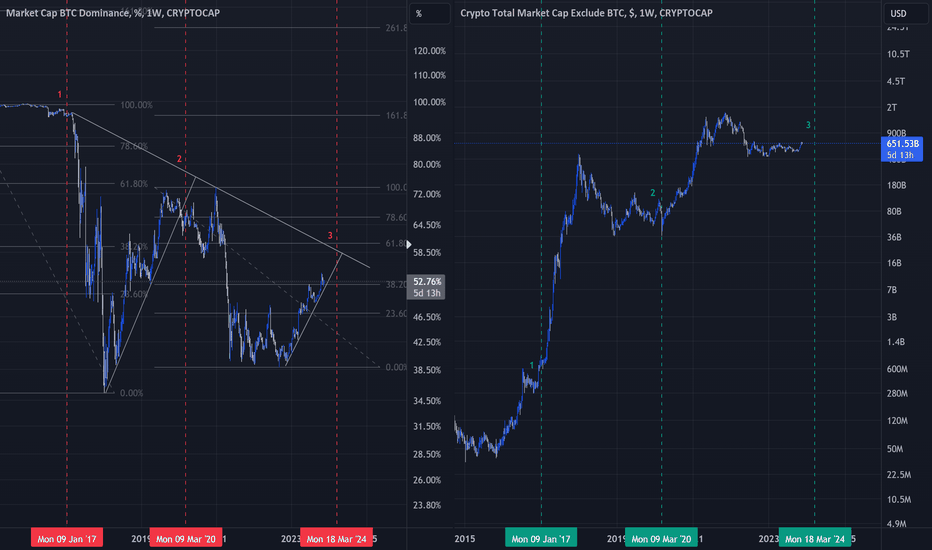Click the 2023 label on altcoin chart time axis
Screen dimensions: 932x550
click(x=769, y=539)
